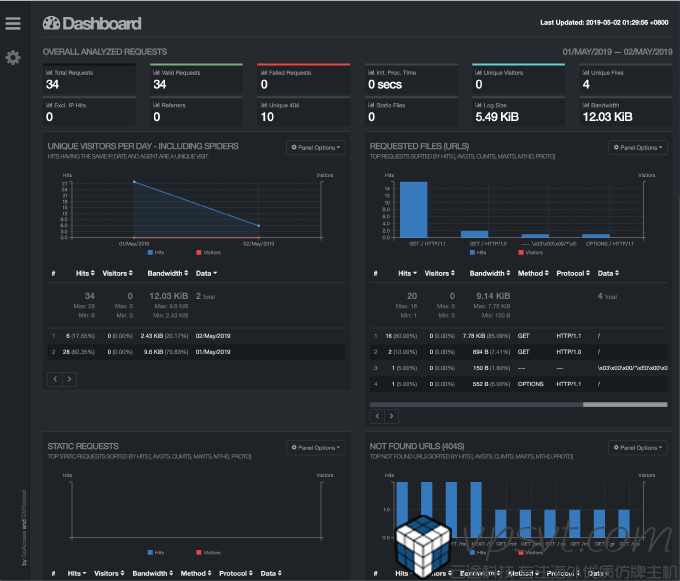Expand Panel Options for Static Requests panel
Viewport: 680px width, 581px height.
(x=315, y=448)
